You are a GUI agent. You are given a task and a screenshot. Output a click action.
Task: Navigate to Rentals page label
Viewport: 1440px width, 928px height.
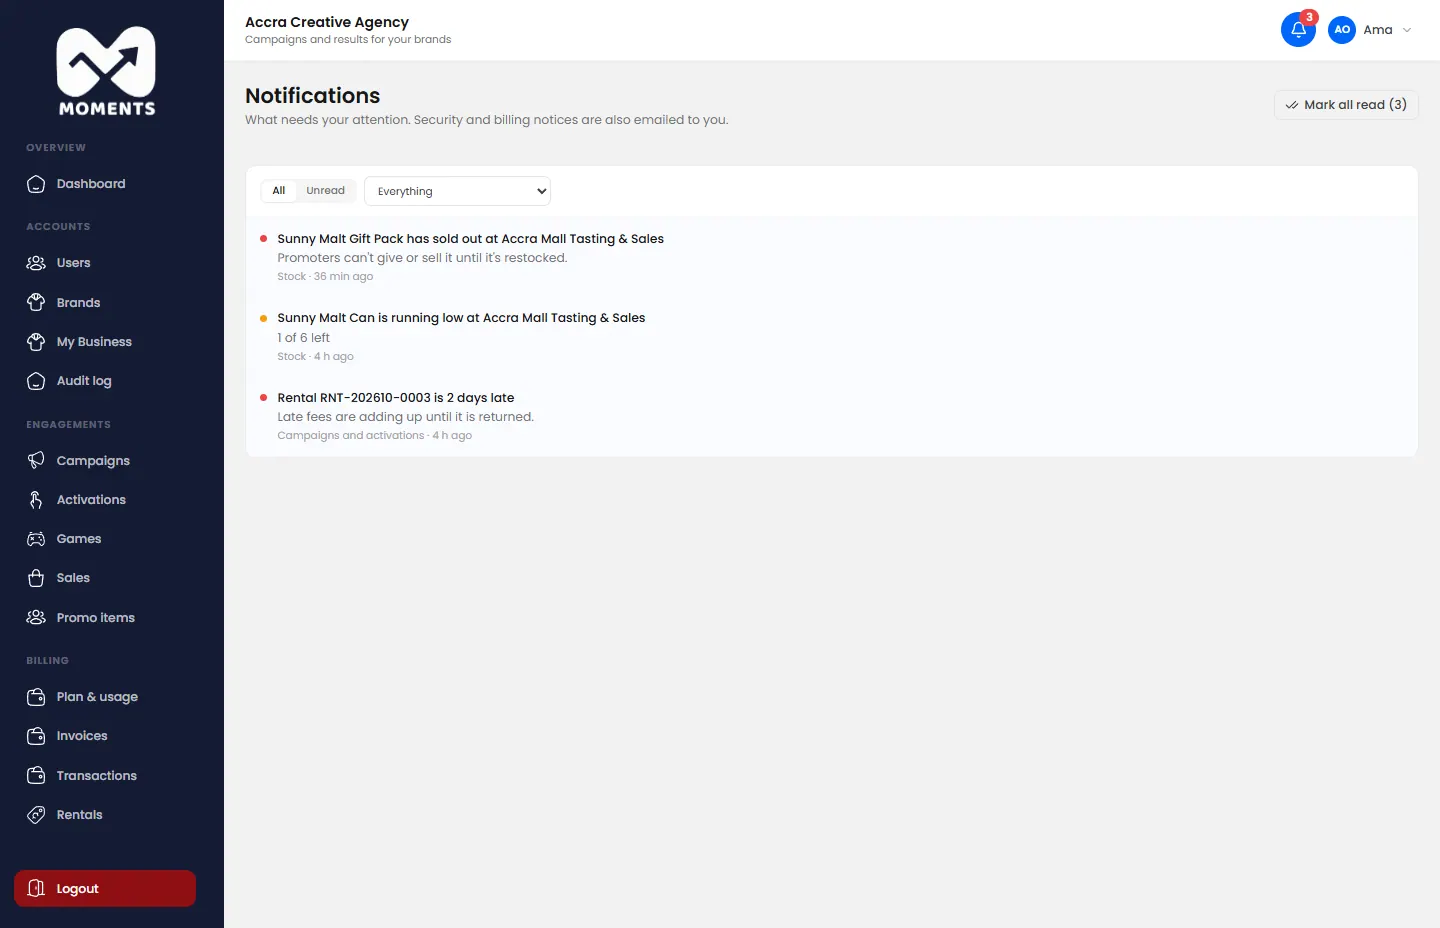(x=79, y=815)
